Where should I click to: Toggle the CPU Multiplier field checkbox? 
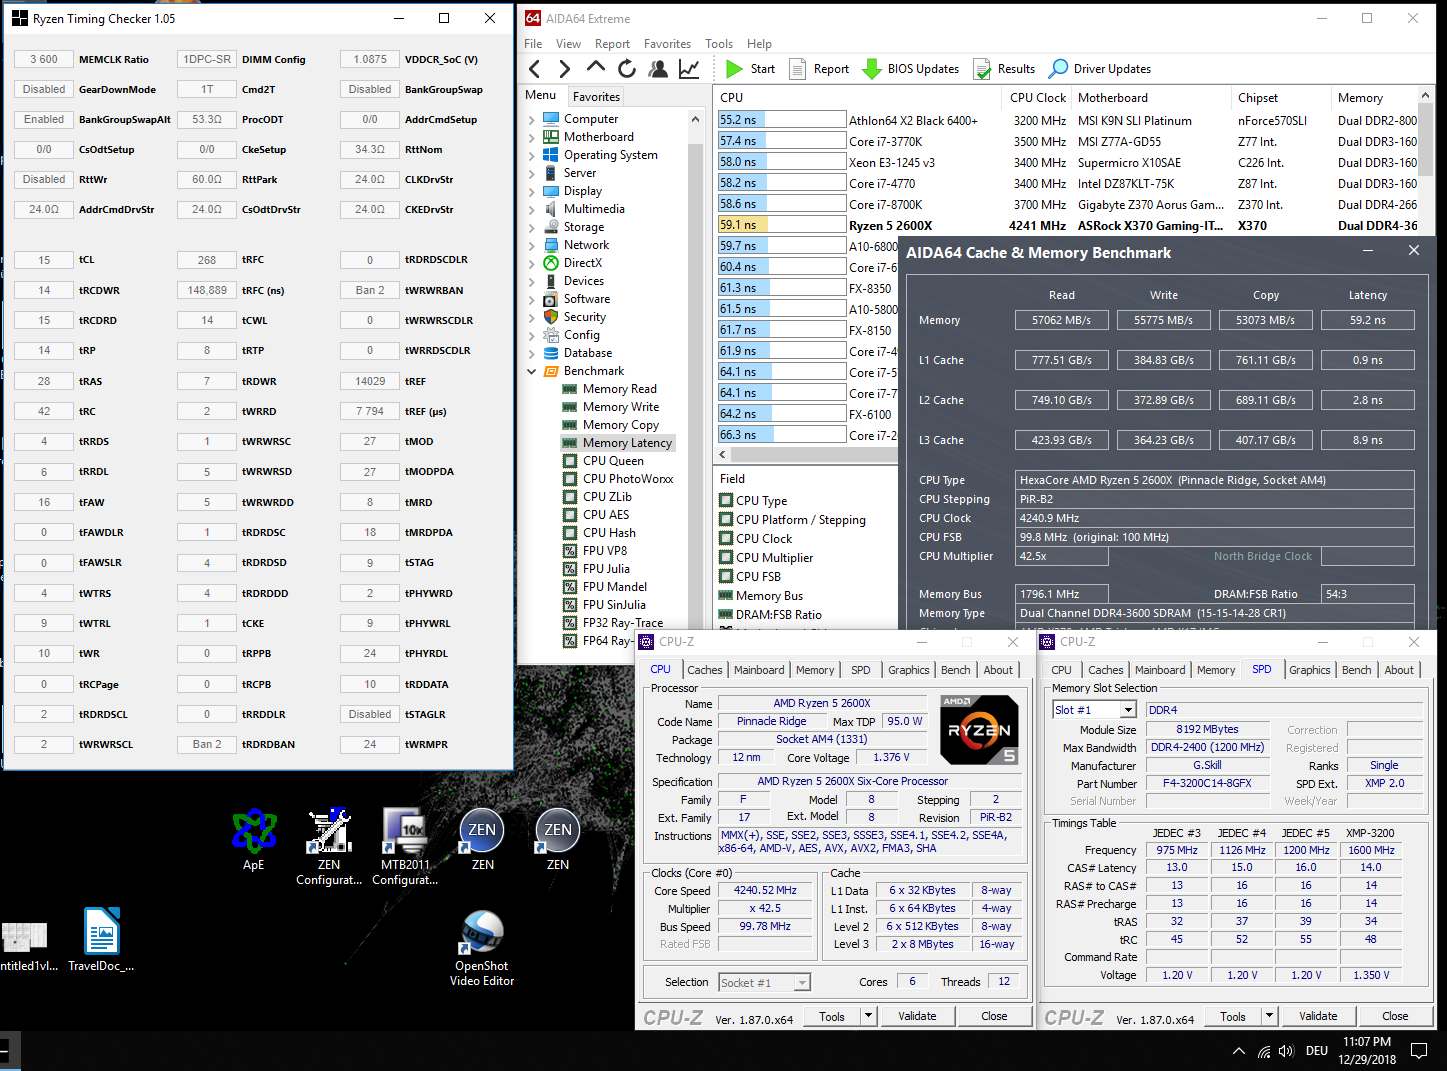(x=727, y=558)
